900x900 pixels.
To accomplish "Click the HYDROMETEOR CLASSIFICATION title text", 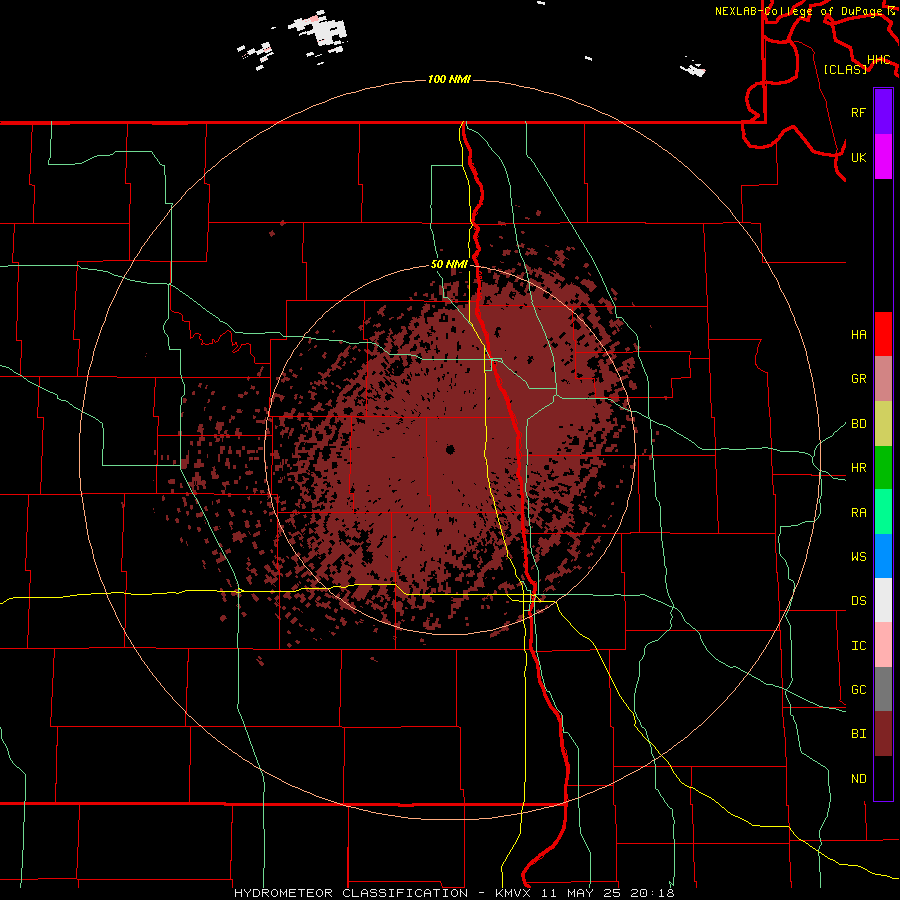I will (351, 893).
